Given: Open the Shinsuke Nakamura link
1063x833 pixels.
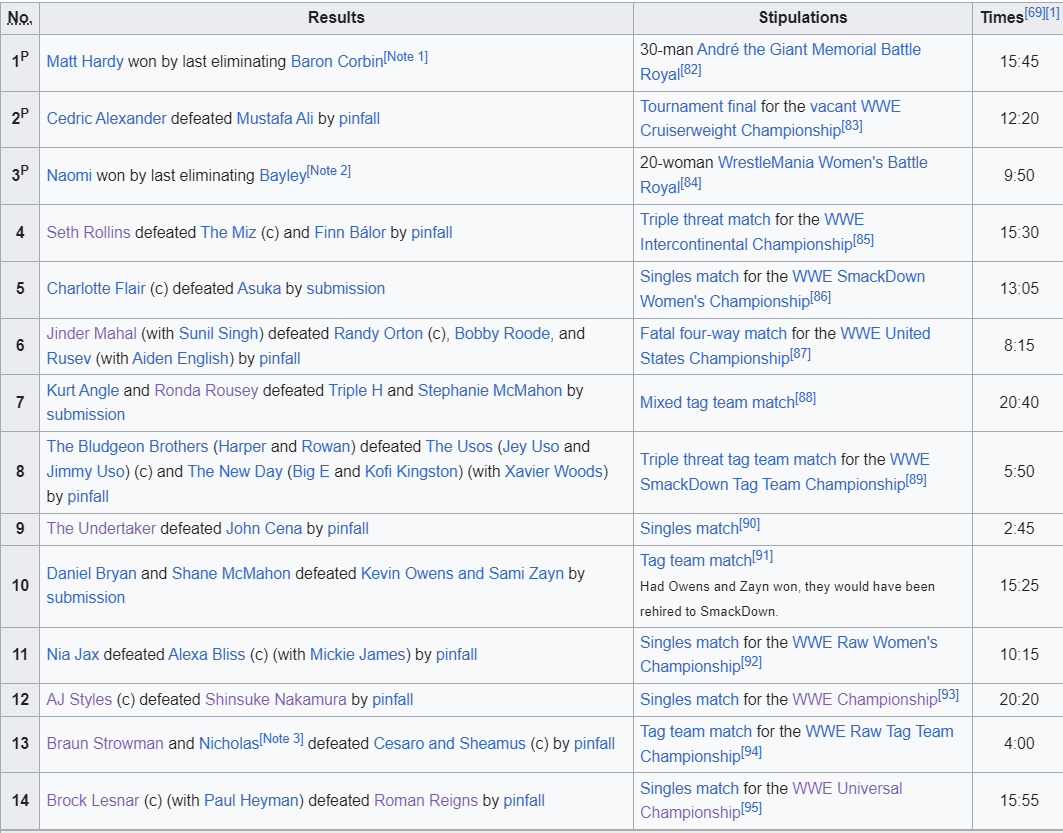Looking at the screenshot, I should [276, 700].
